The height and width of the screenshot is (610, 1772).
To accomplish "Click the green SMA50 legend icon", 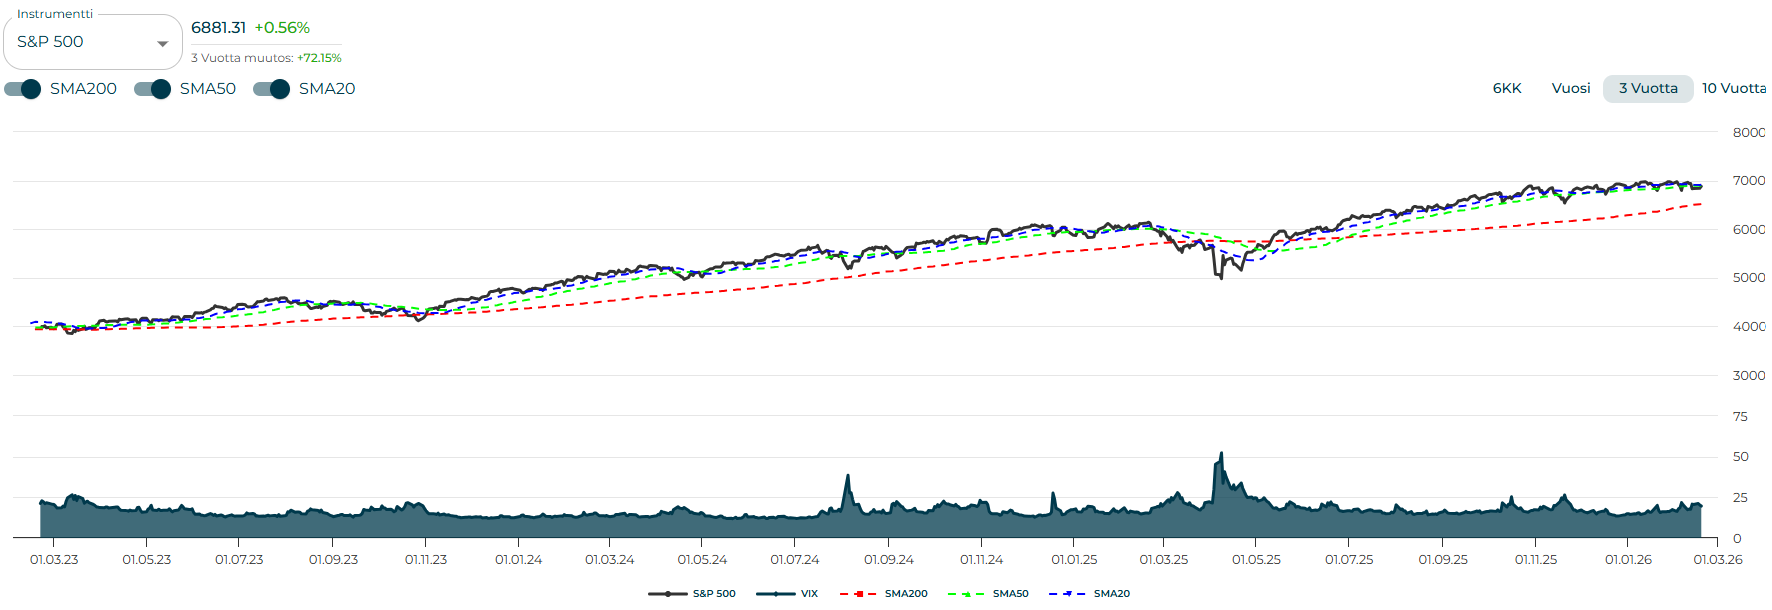I will [x=966, y=594].
